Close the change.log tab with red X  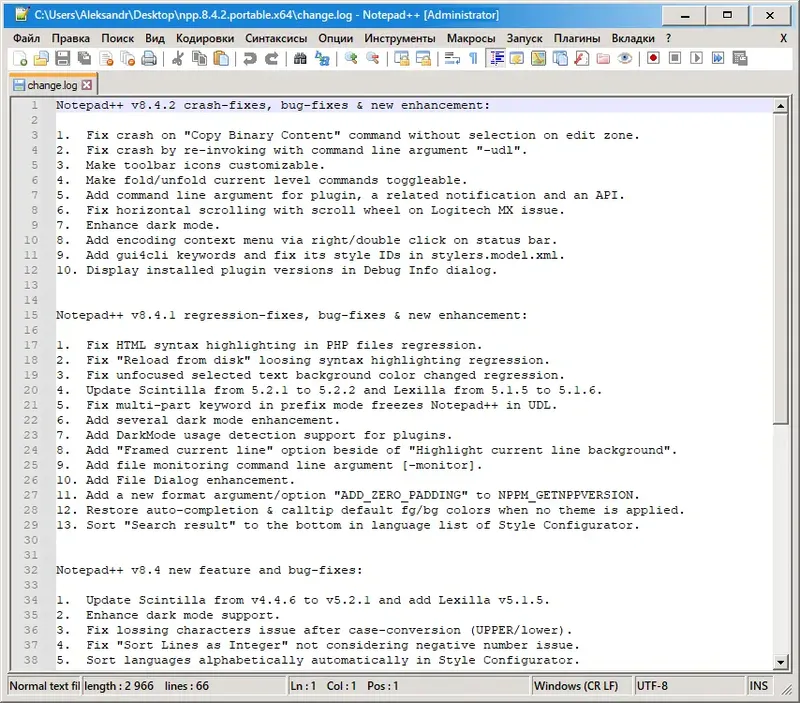[87, 85]
